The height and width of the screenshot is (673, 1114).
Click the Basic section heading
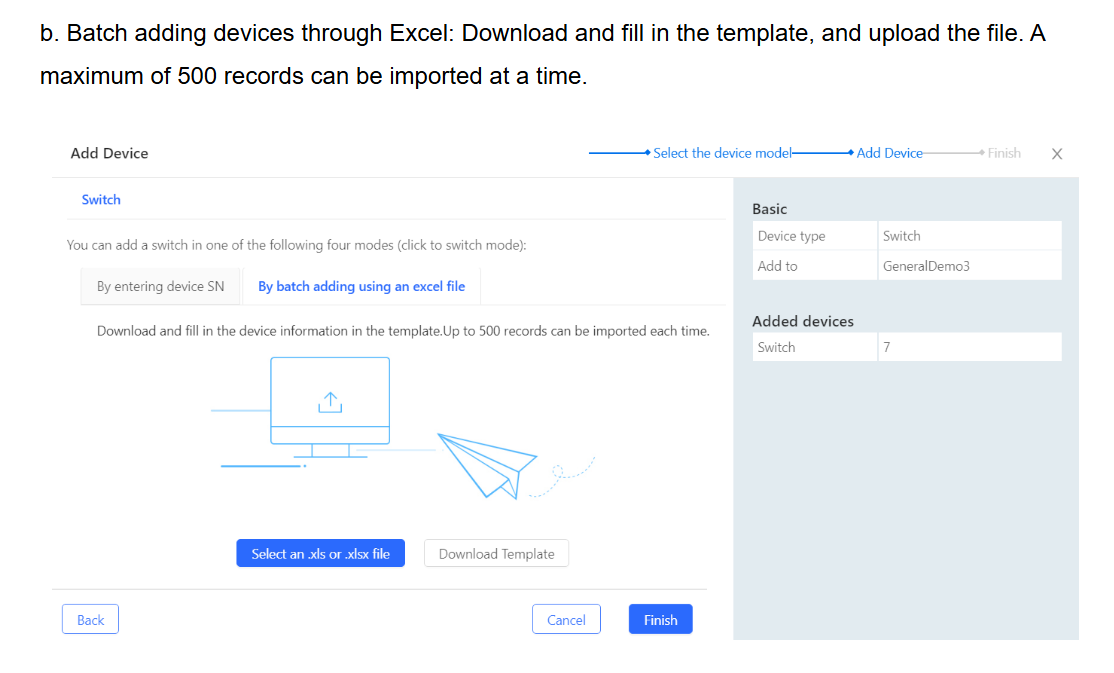(769, 209)
